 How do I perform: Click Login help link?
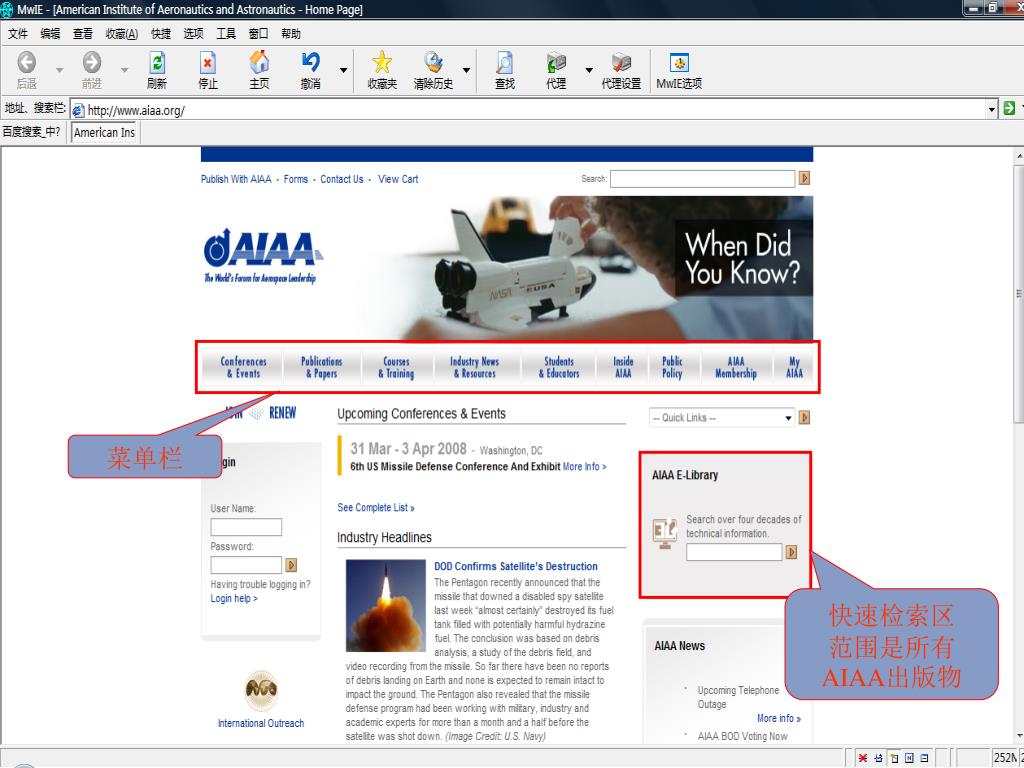[234, 598]
